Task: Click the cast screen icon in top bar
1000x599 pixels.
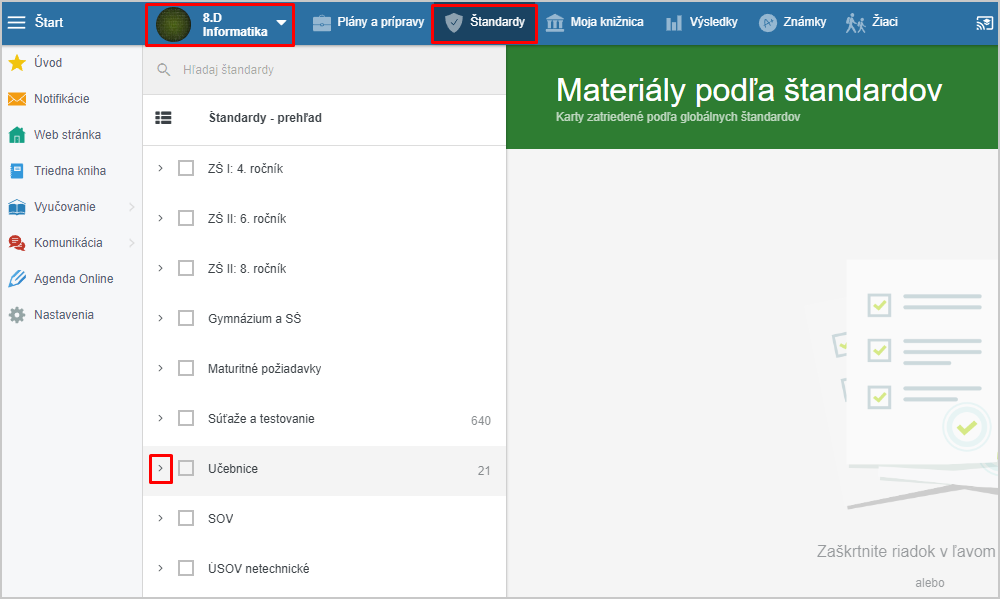Action: pos(985,23)
